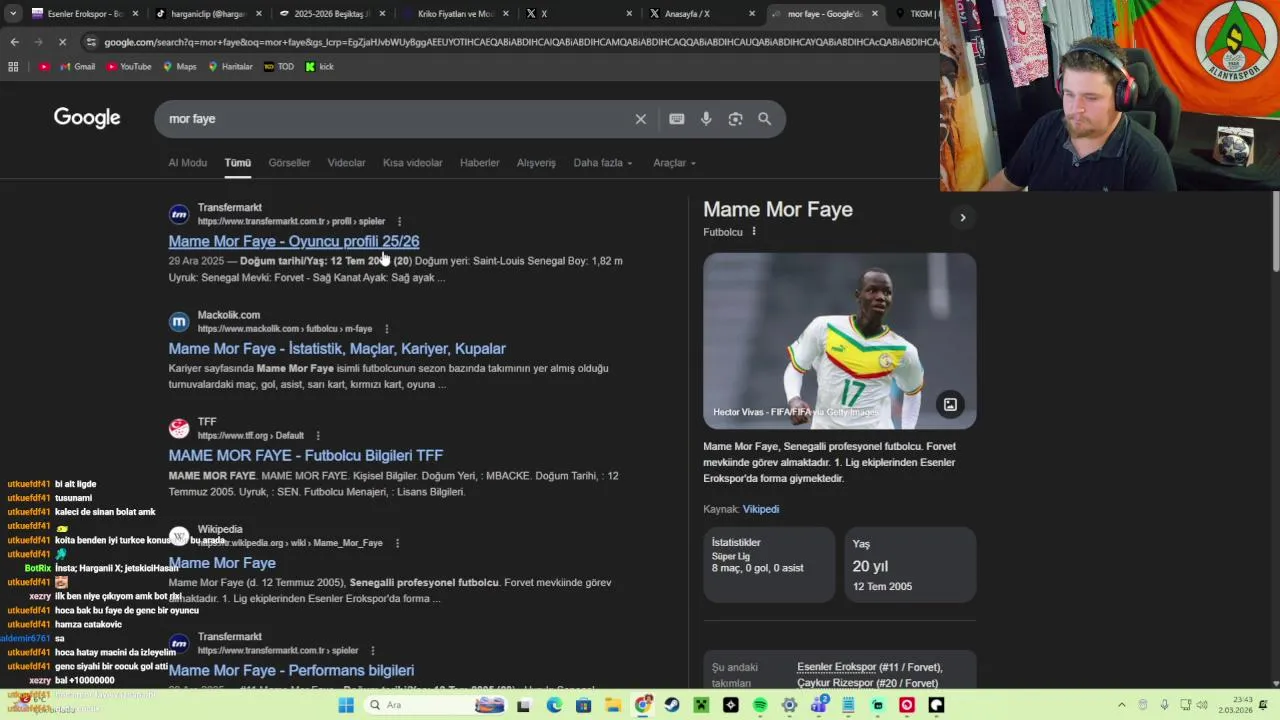Open Spotify from the taskbar

[x=760, y=705]
